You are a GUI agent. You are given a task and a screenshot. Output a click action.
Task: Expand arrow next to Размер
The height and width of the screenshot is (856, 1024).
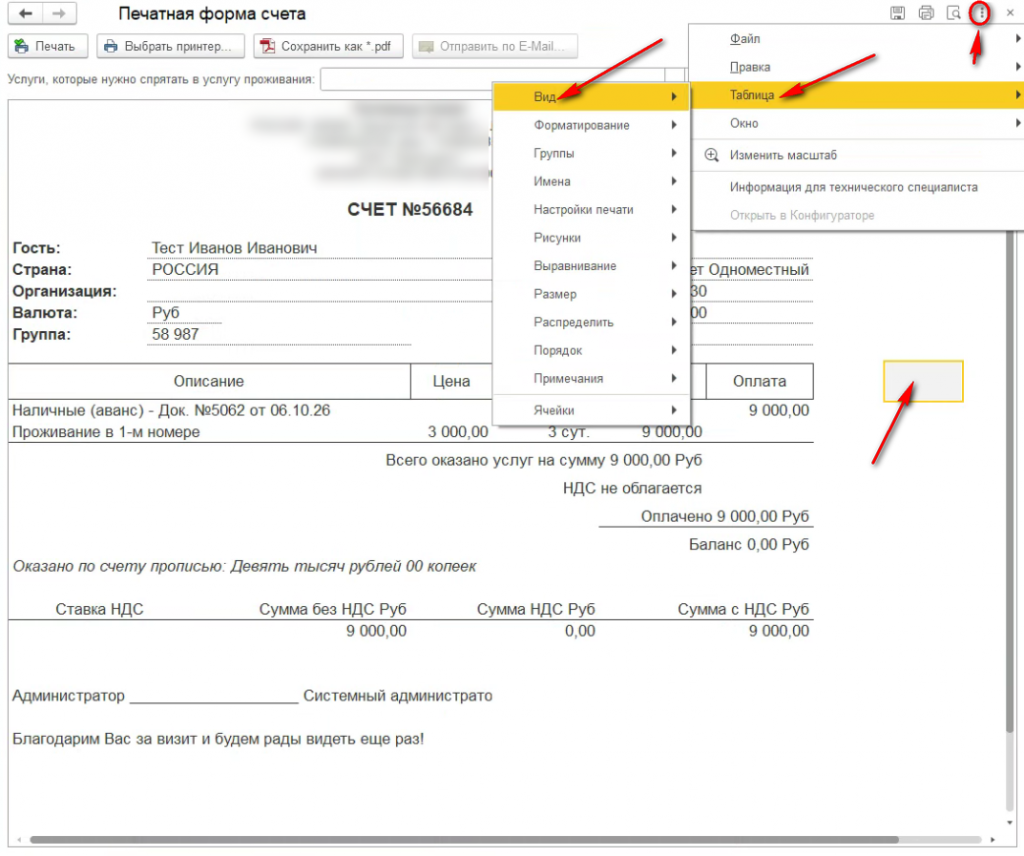674,294
